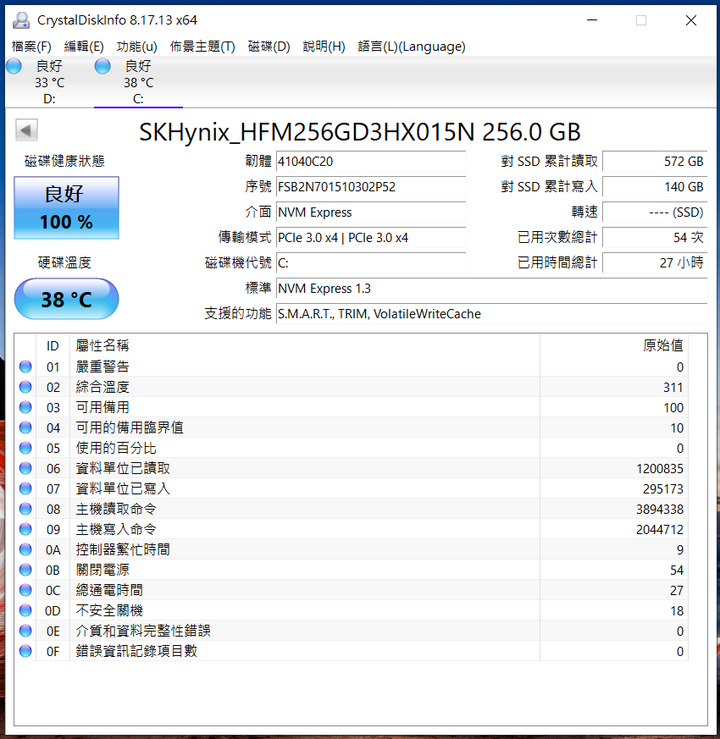Screen dimensions: 720x739
Task: Click status dot for attribute 0C 總通電時間
Action: pyautogui.click(x=25, y=590)
